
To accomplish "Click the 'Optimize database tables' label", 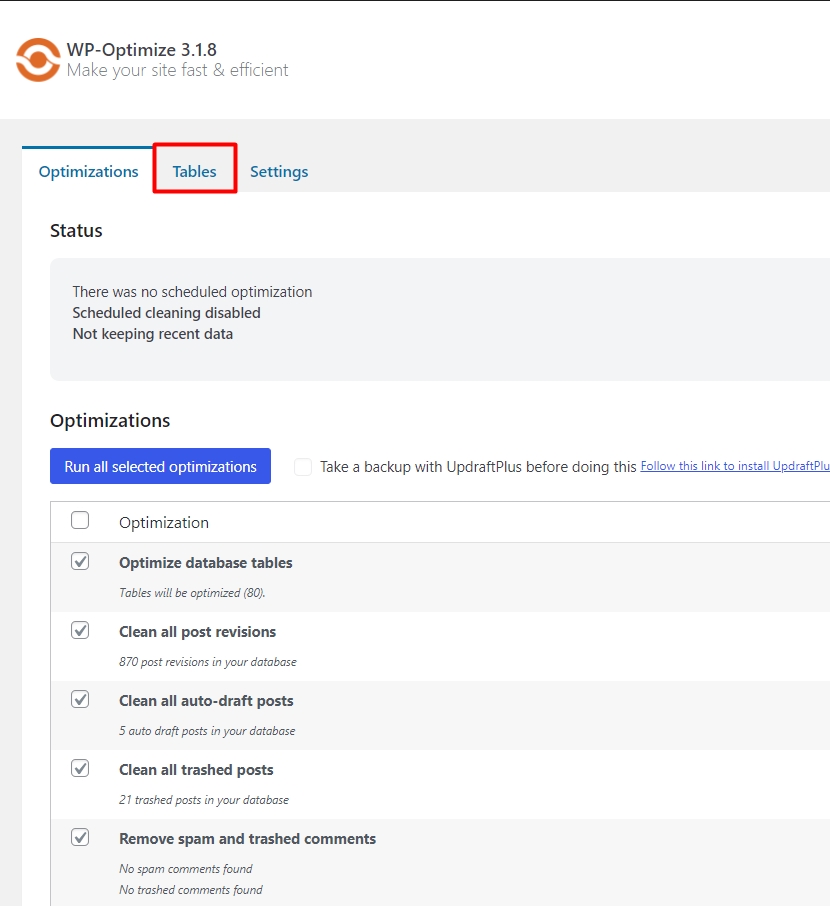I will [206, 563].
